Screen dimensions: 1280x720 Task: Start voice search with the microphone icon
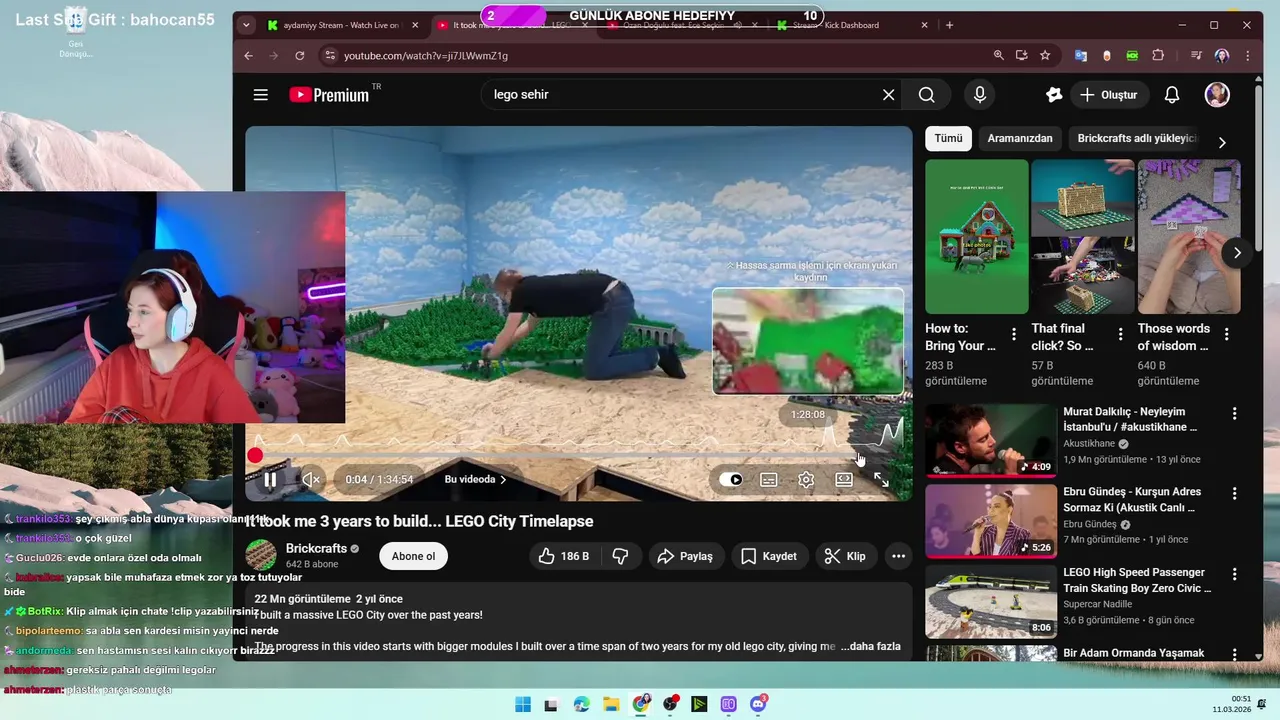point(980,95)
